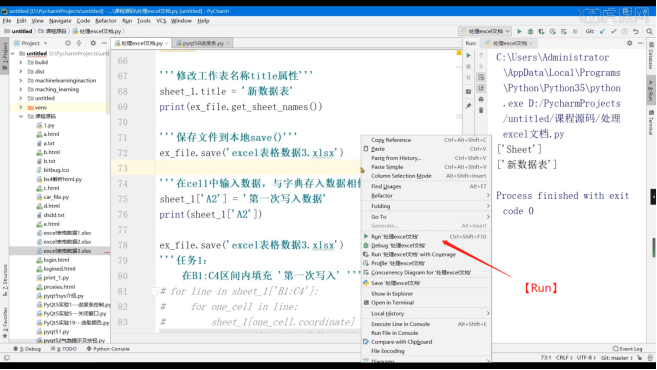This screenshot has width=657, height=370.
Task: Locate the current file in the Project tree
Action: [68, 43]
